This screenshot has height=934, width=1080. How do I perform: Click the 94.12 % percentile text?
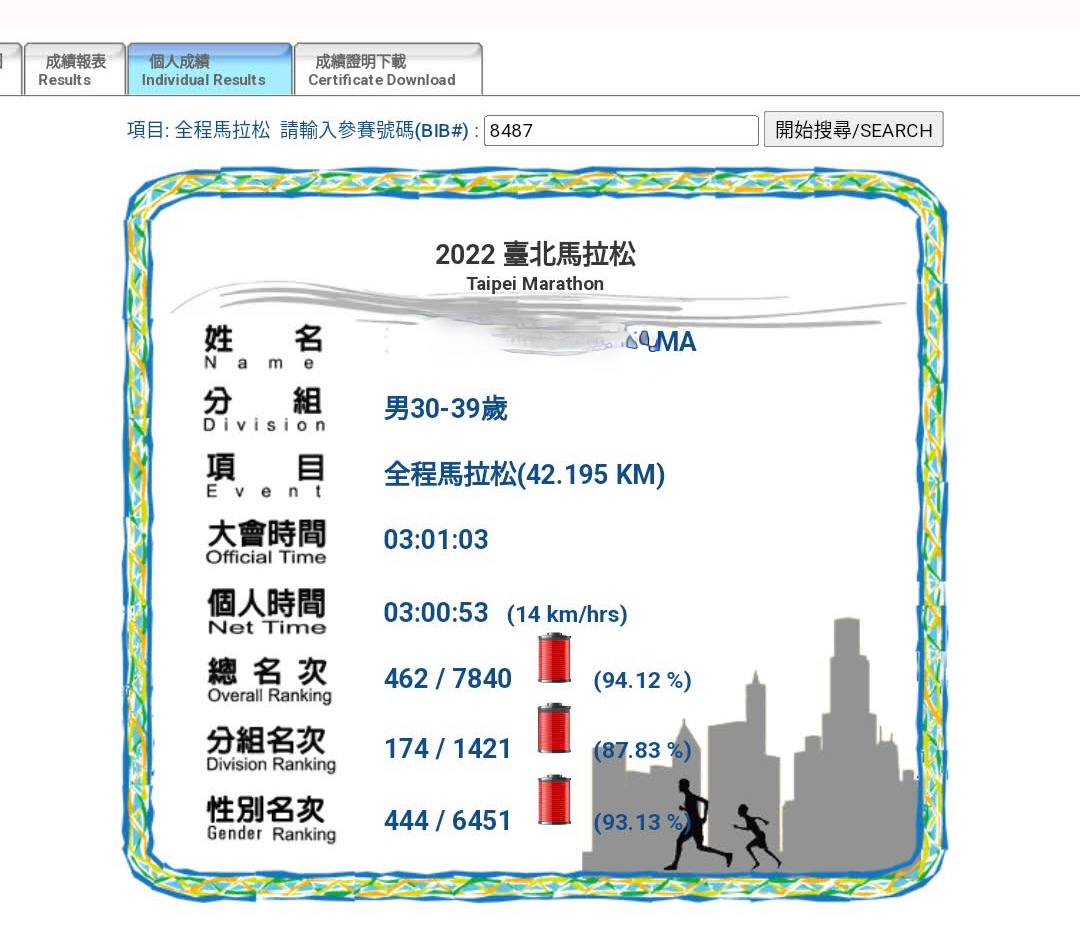pyautogui.click(x=642, y=681)
